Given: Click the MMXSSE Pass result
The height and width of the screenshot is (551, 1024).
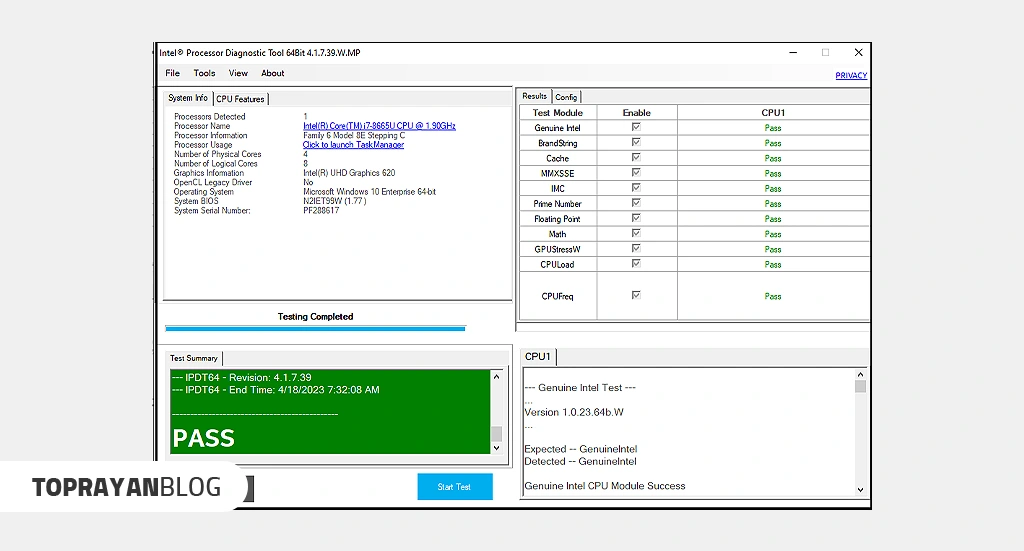Looking at the screenshot, I should coord(773,173).
